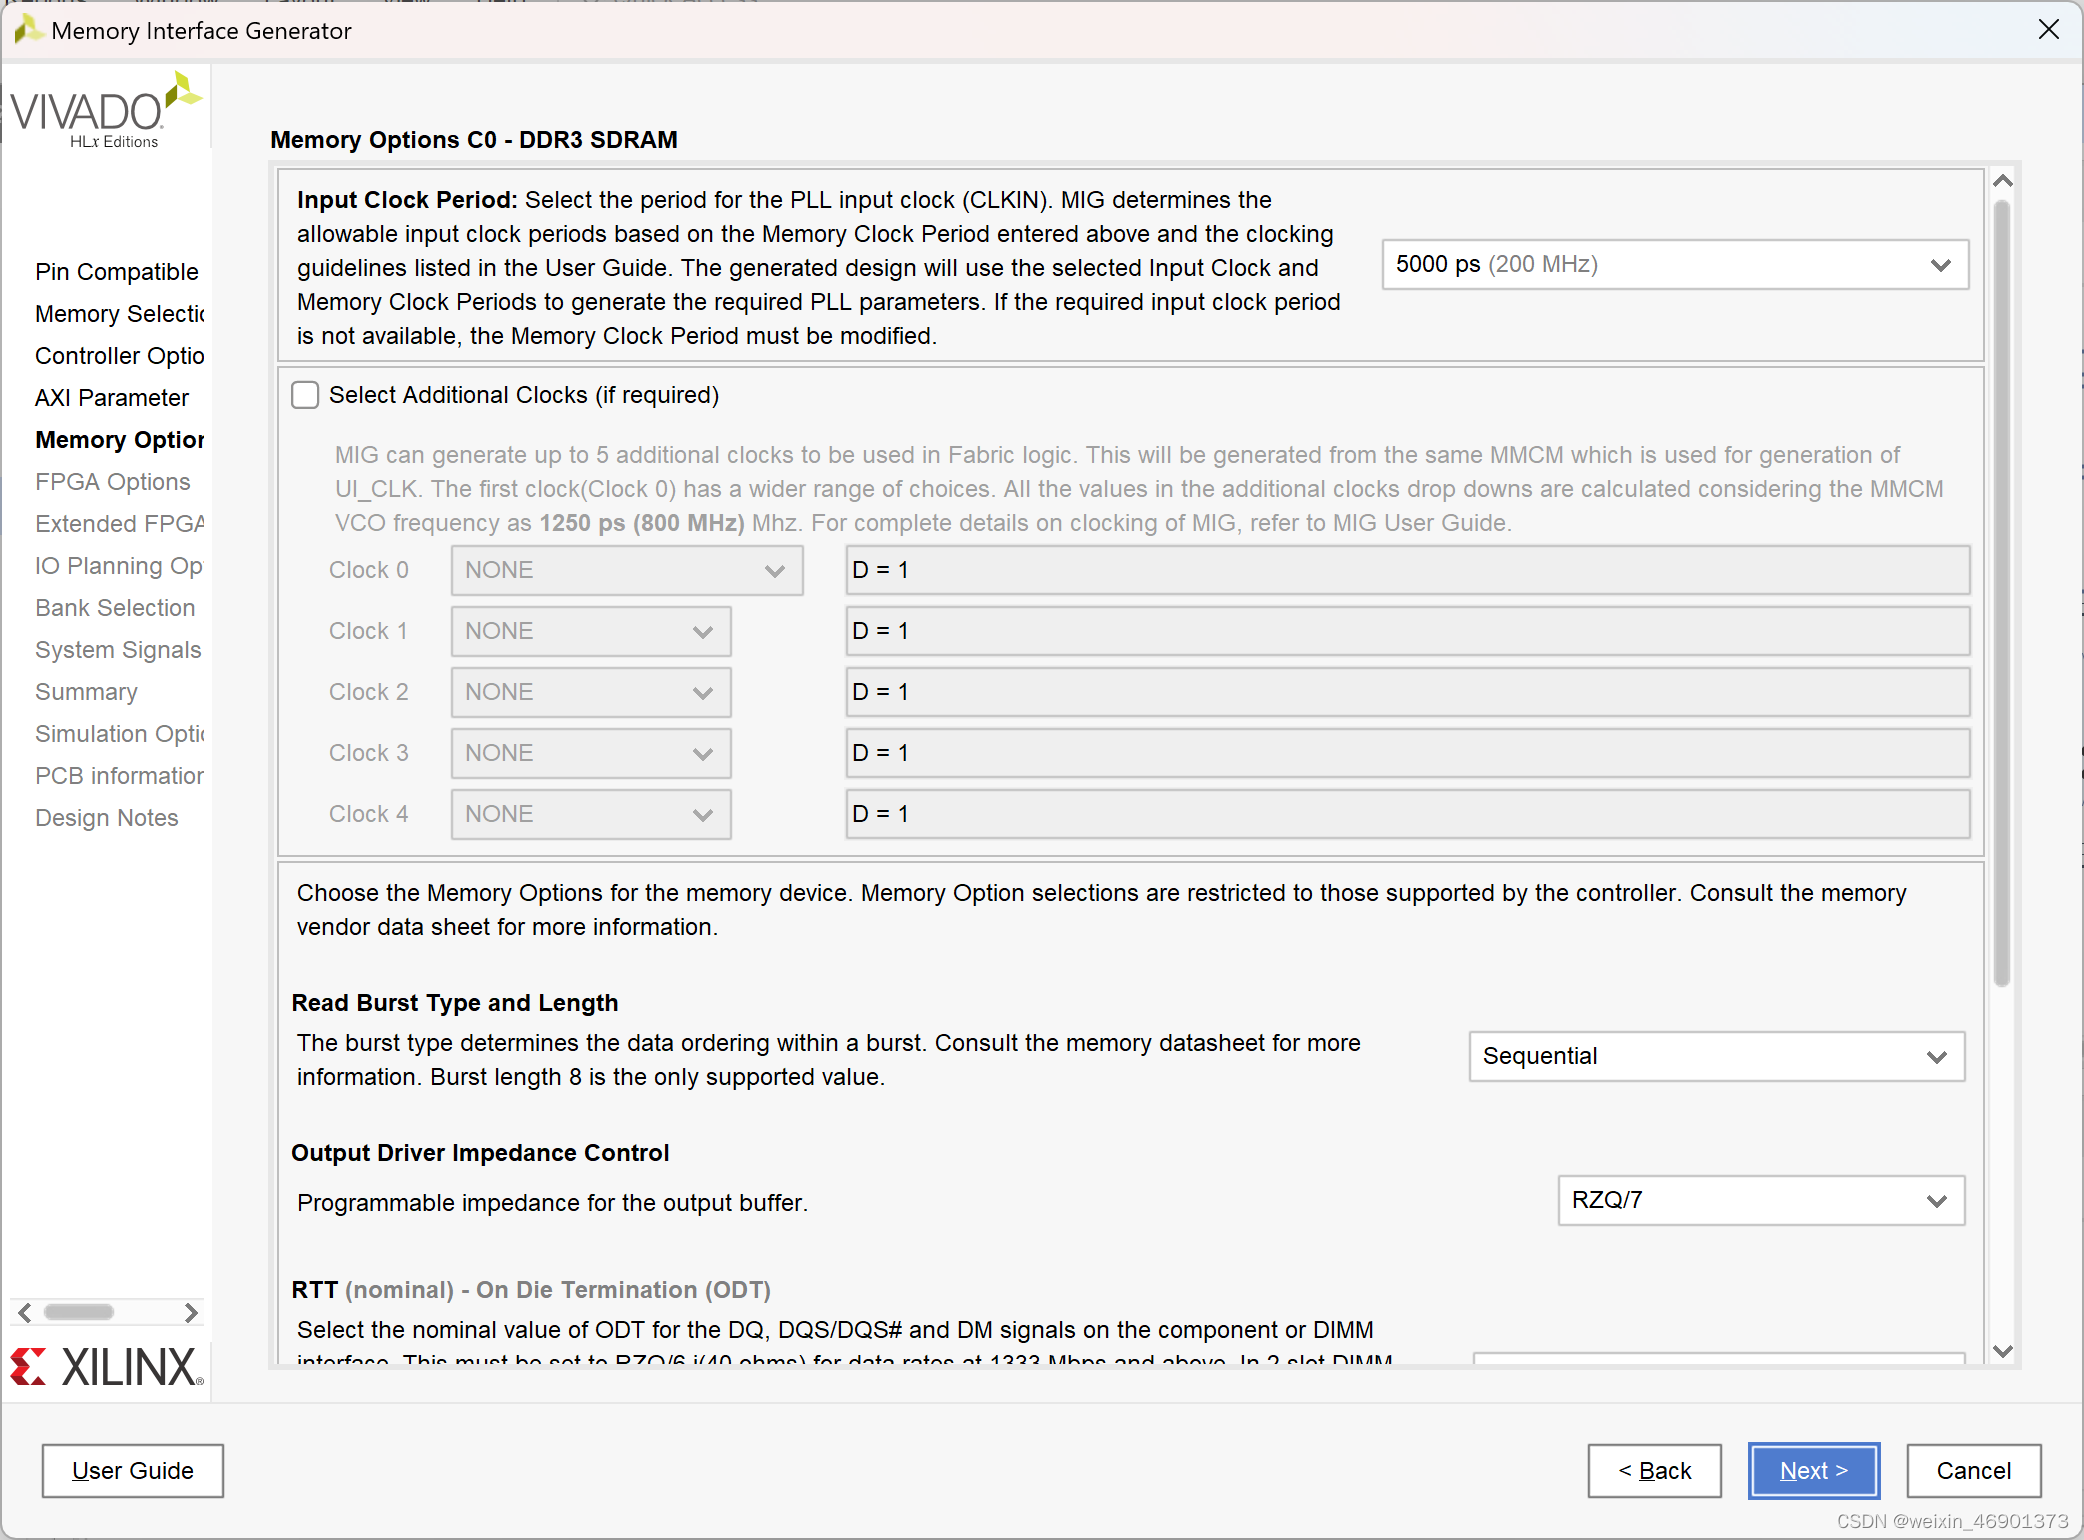Click the Back button
Screen dimensions: 2084x1540
coord(1654,1471)
